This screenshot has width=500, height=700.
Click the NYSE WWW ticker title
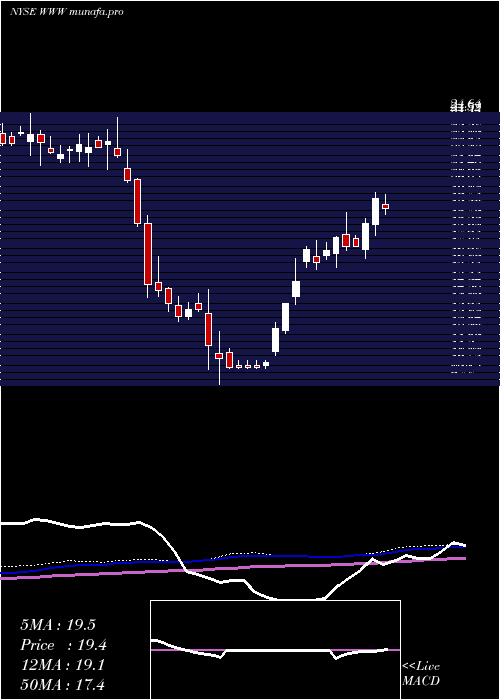(x=67, y=12)
